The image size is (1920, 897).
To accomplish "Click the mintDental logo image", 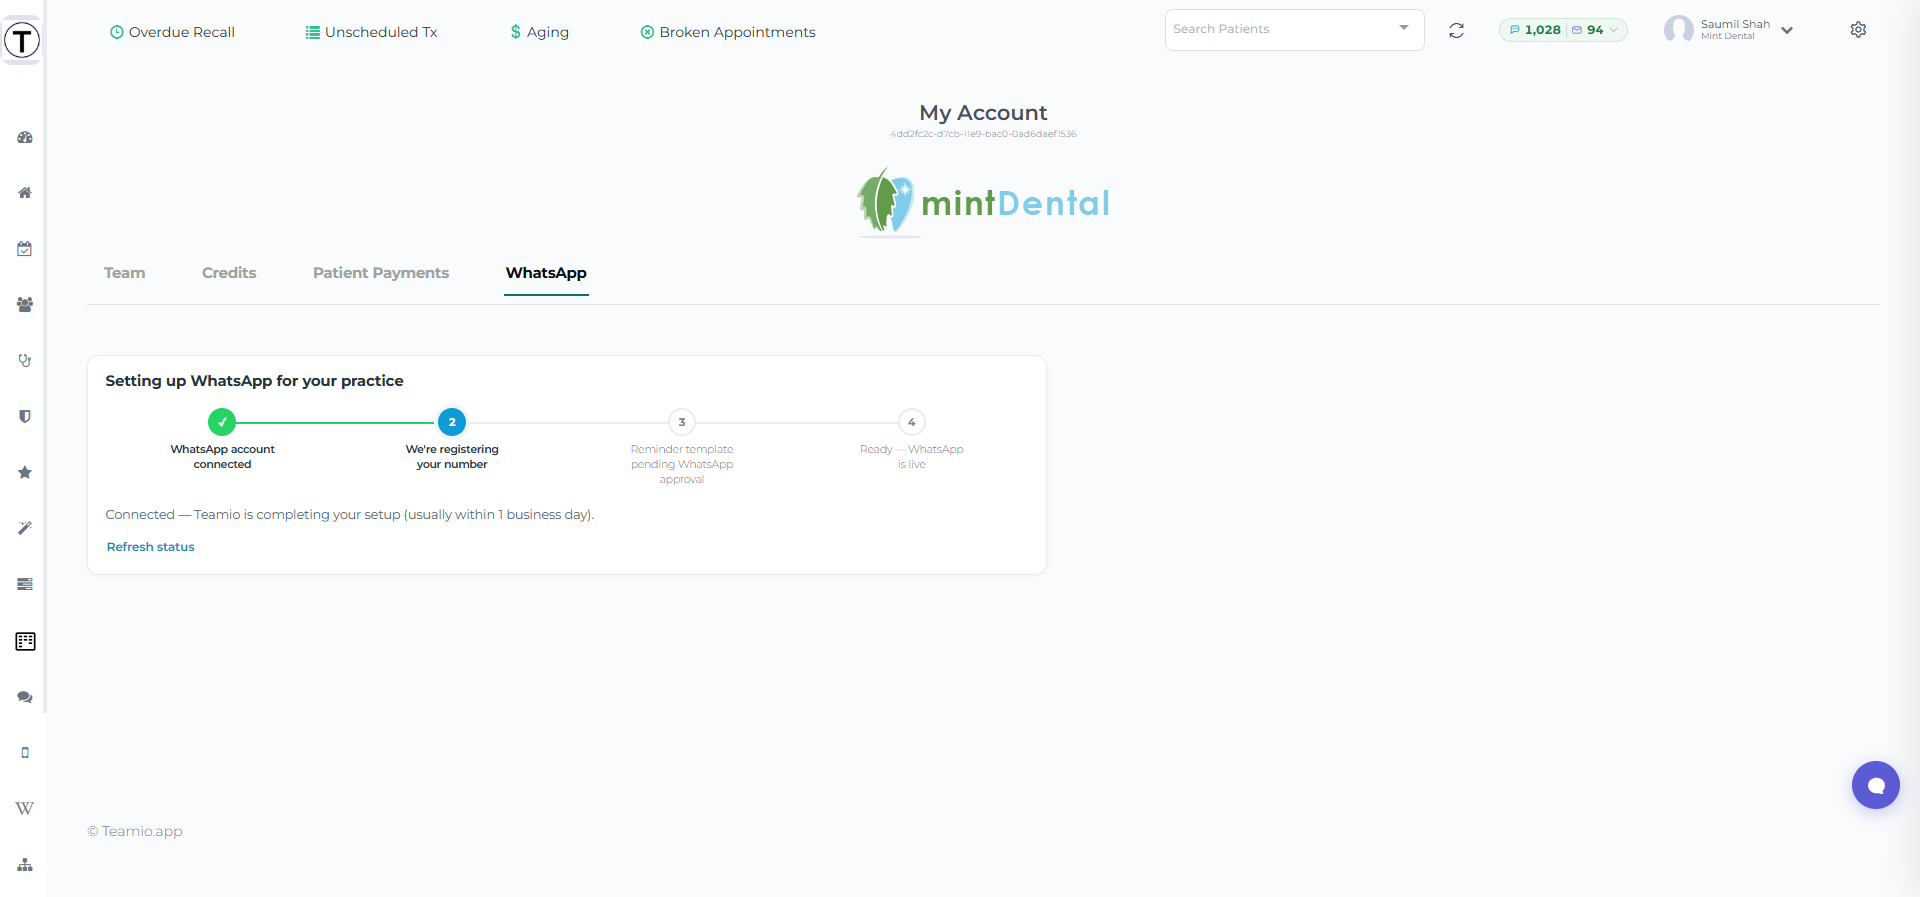I will coord(983,202).
